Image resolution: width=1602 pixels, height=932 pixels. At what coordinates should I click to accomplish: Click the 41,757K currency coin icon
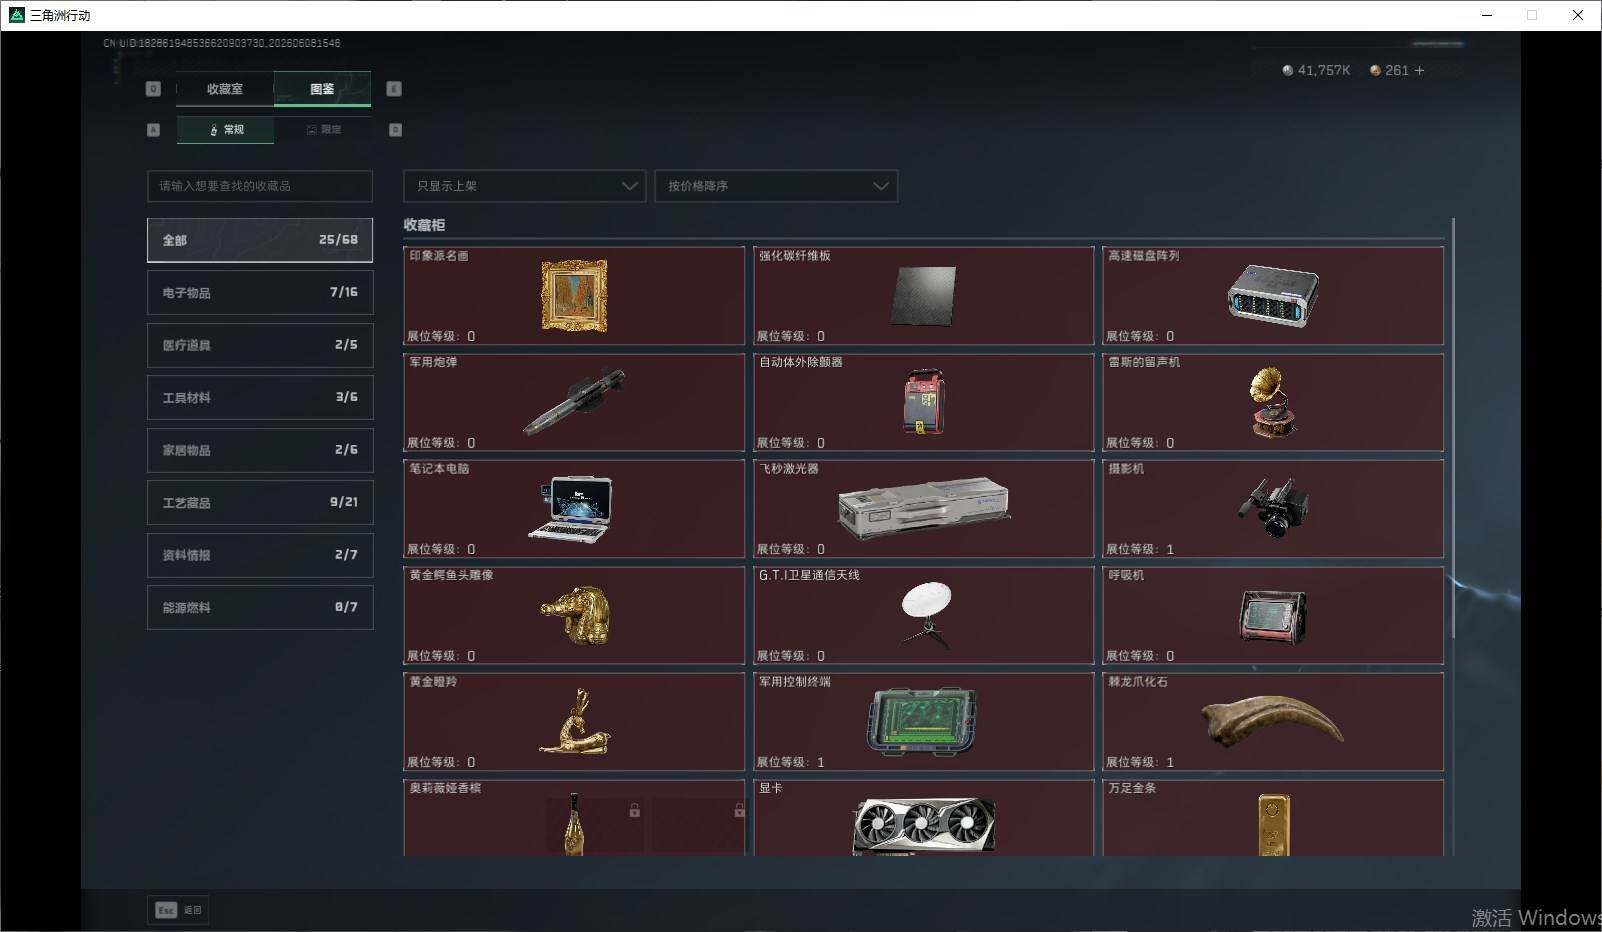point(1287,70)
